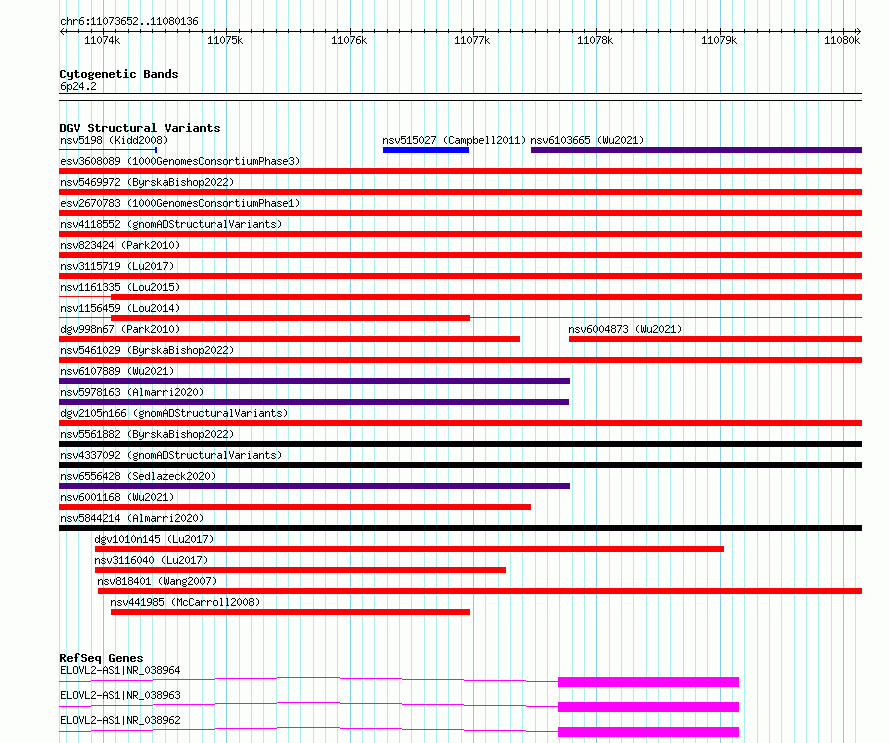Click the red bar under dgv1010n145
The image size is (890, 743).
[x=409, y=549]
